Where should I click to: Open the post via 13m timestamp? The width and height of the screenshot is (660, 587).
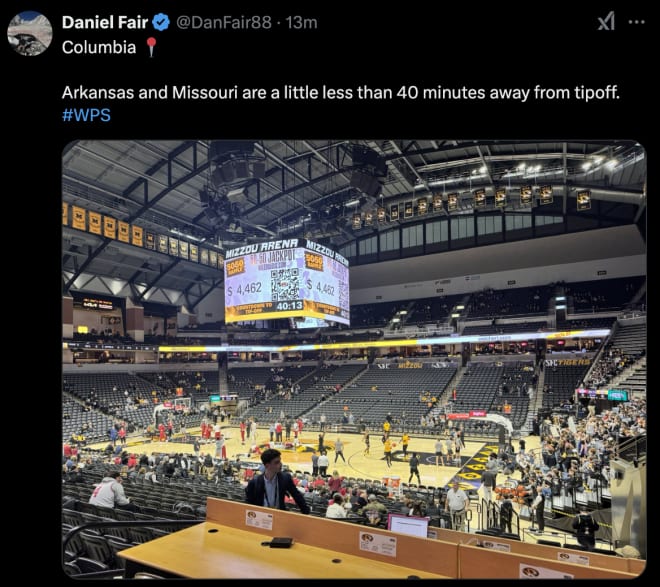pyautogui.click(x=301, y=22)
